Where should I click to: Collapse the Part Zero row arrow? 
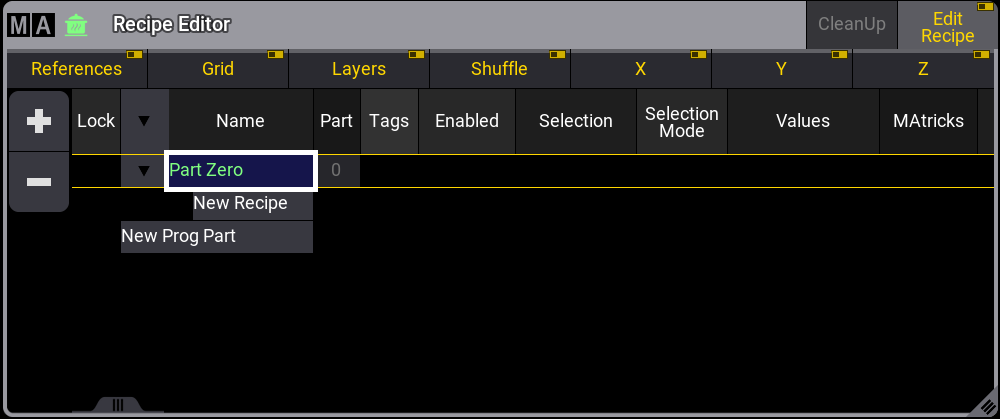[144, 171]
